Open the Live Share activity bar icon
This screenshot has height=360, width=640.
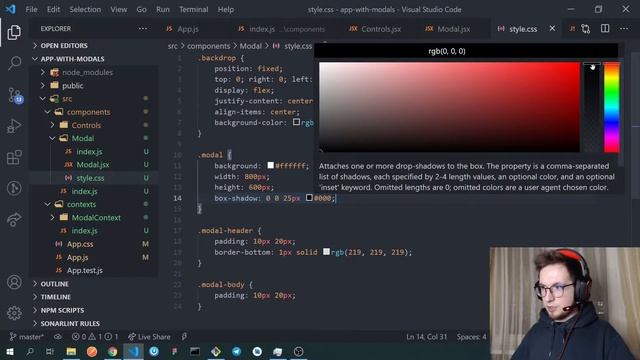tap(14, 219)
